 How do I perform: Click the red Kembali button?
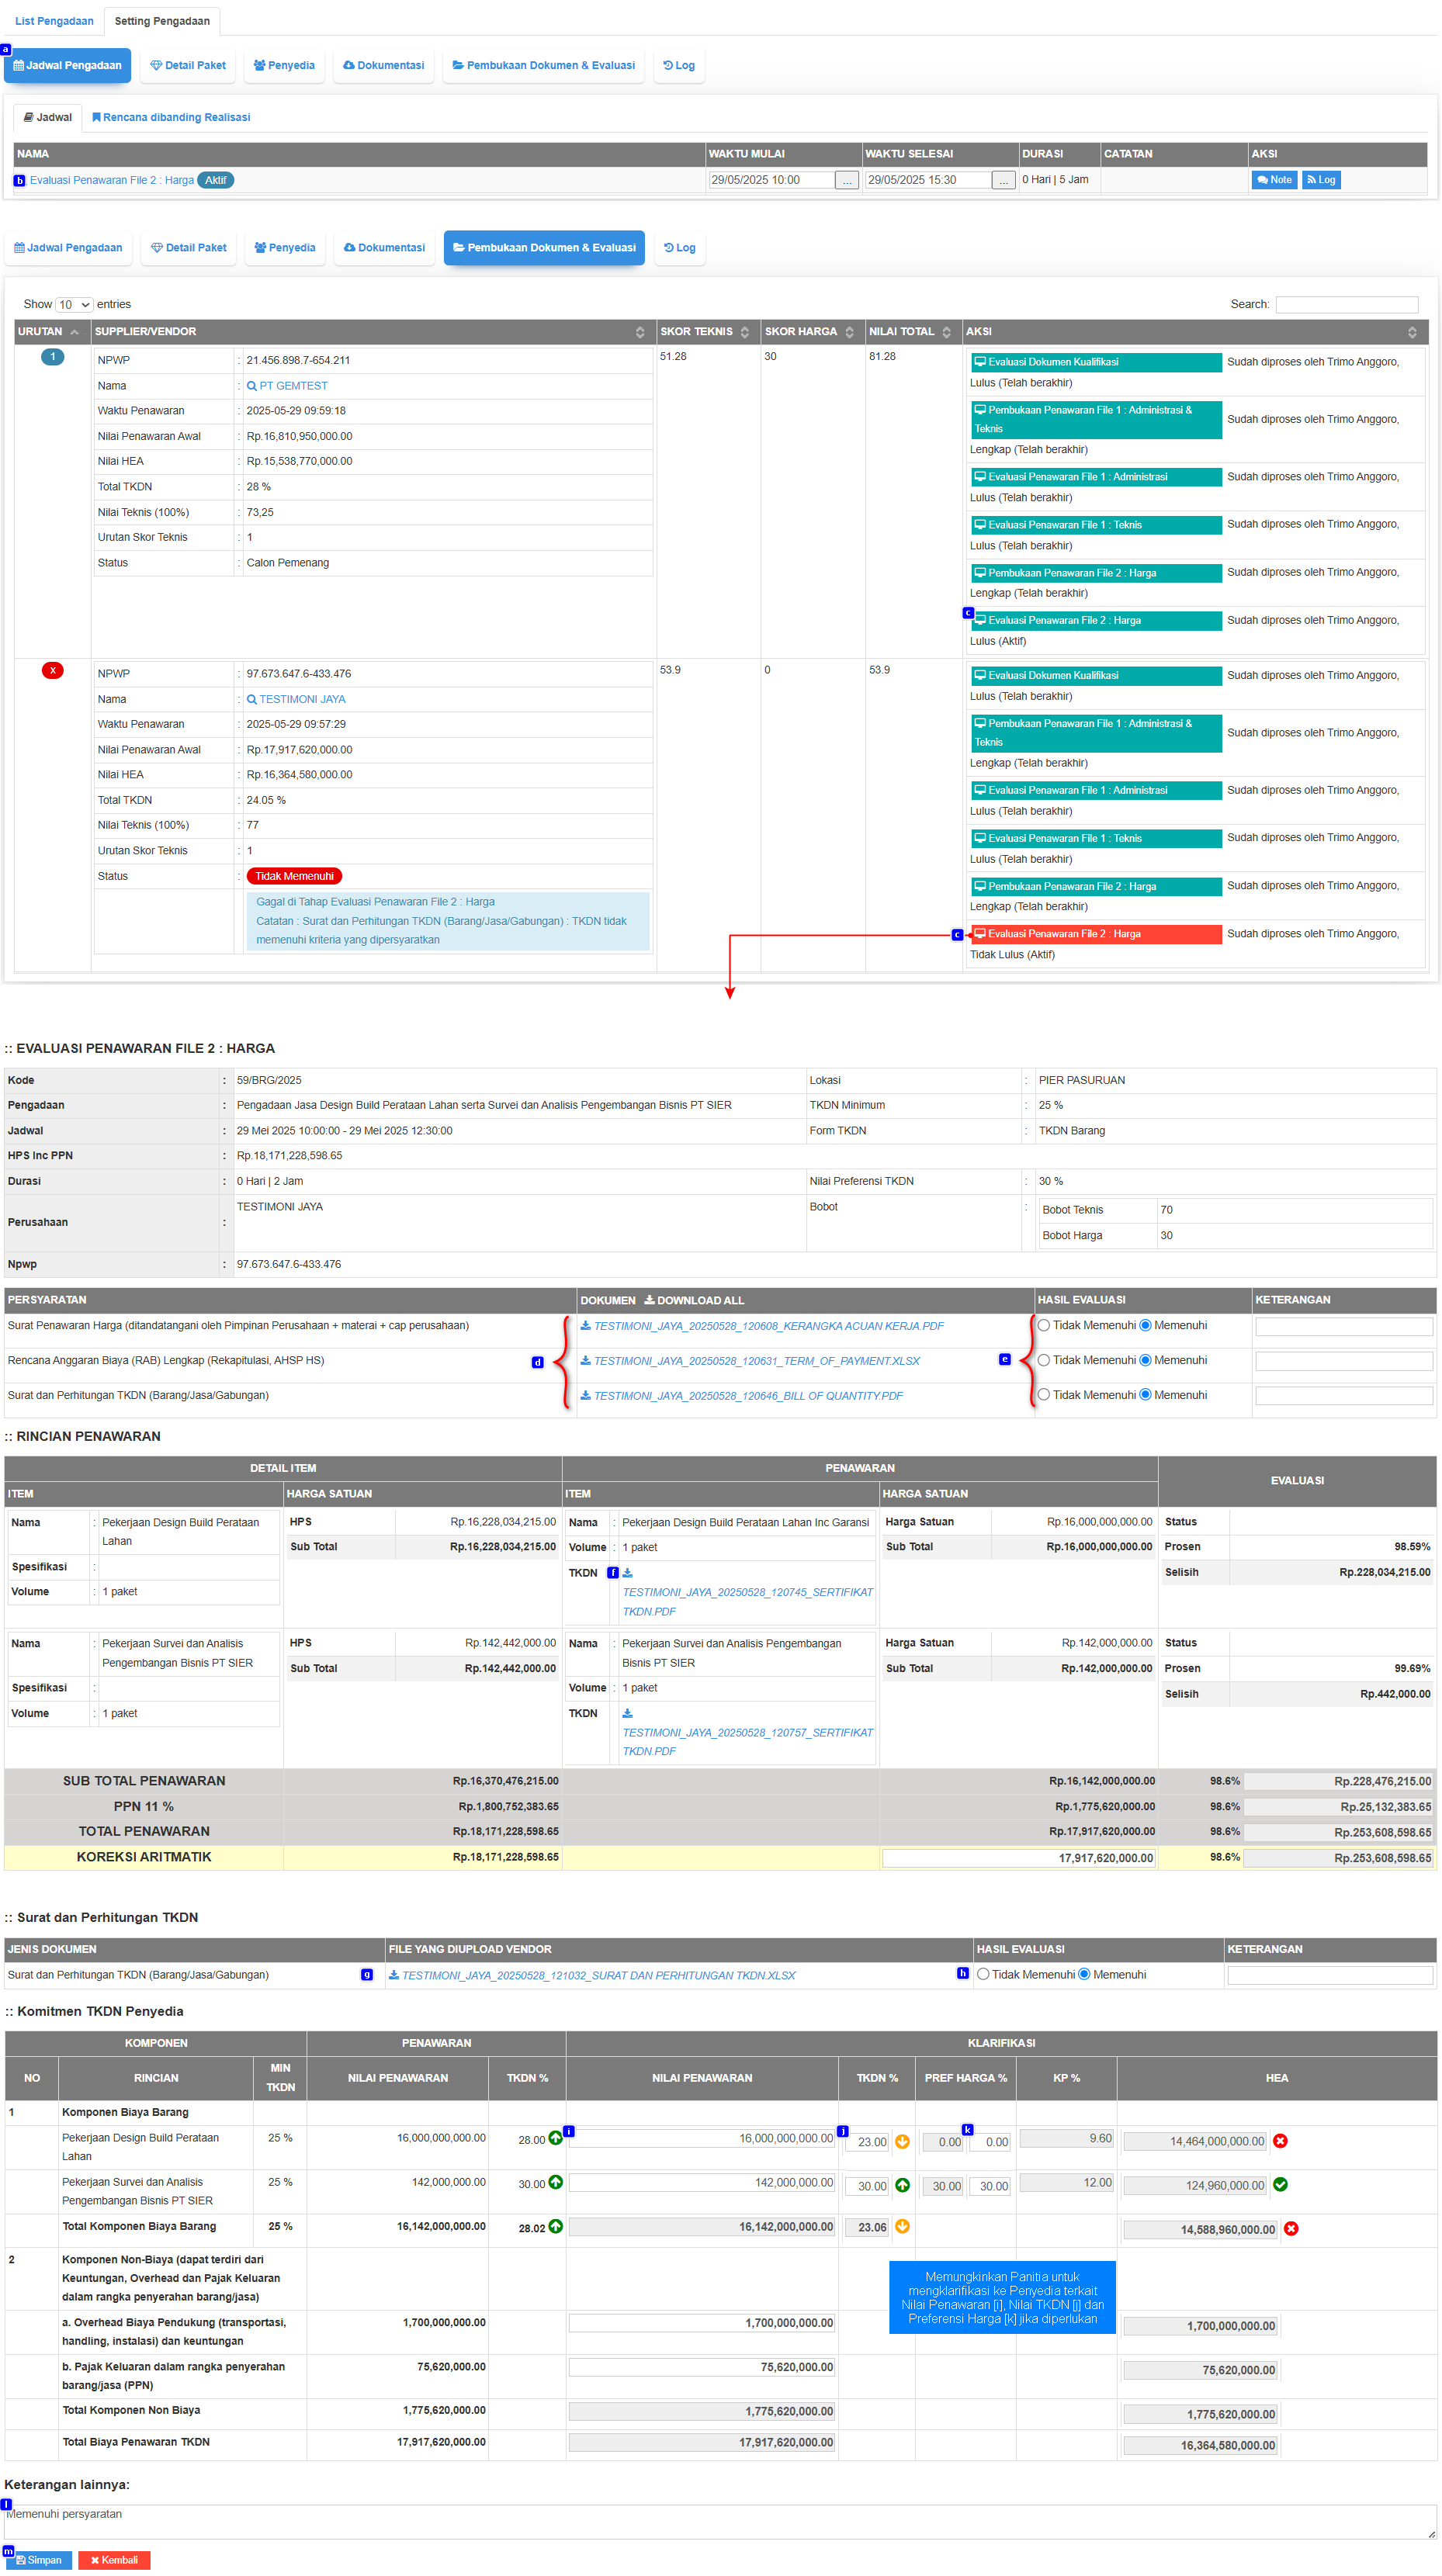click(x=114, y=2560)
